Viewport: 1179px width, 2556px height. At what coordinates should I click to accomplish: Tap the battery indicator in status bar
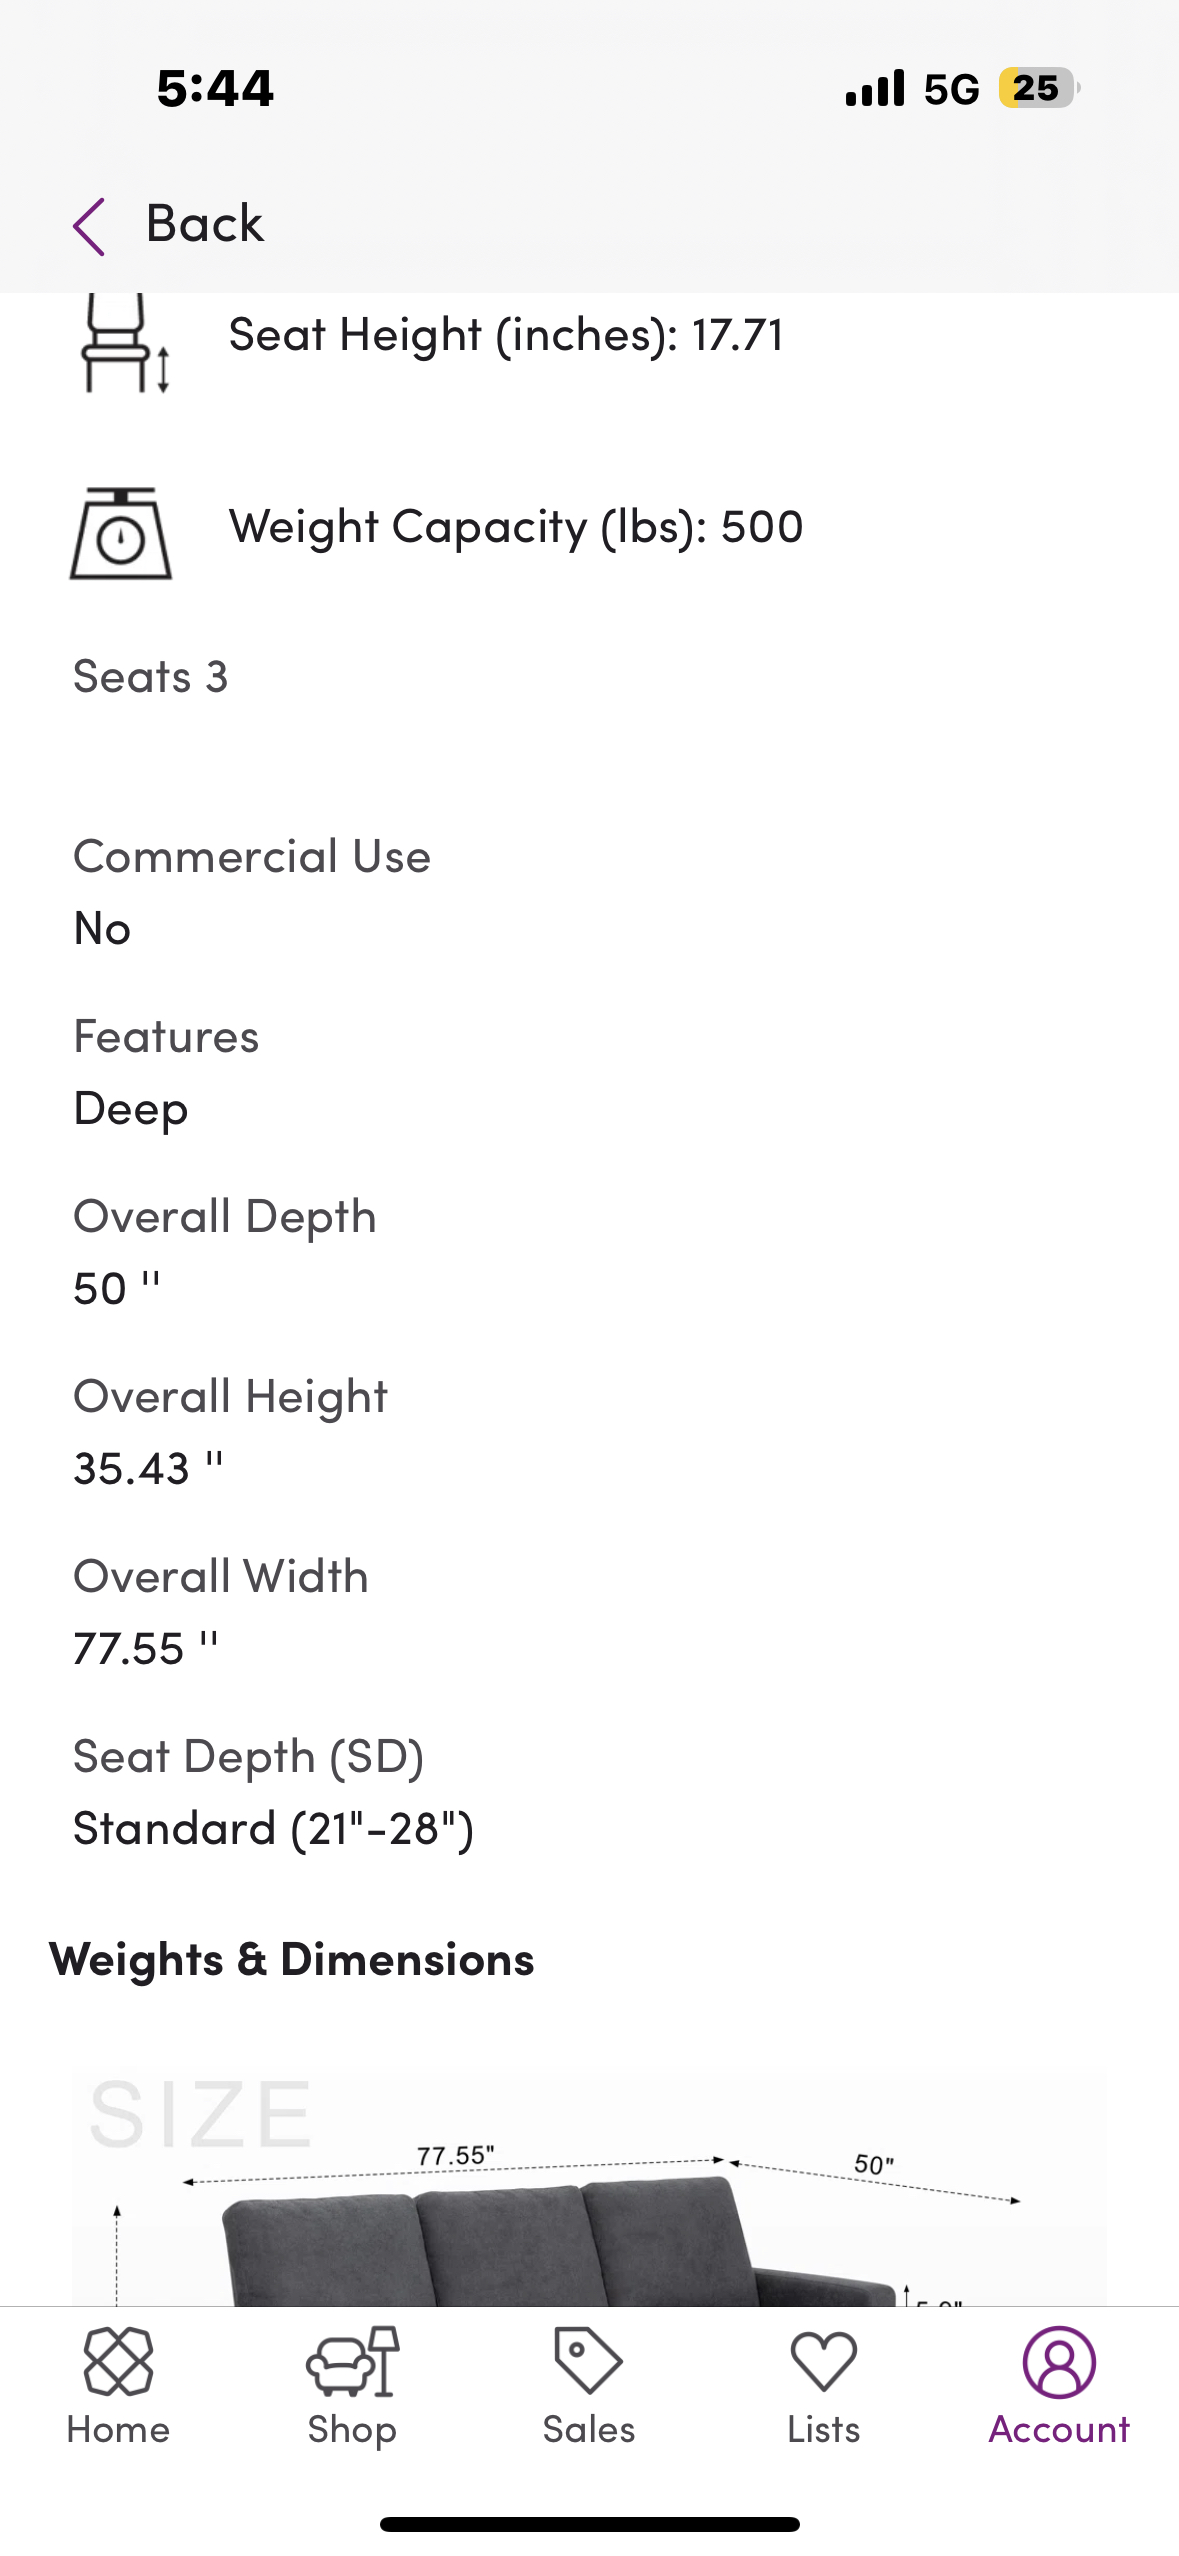1038,88
